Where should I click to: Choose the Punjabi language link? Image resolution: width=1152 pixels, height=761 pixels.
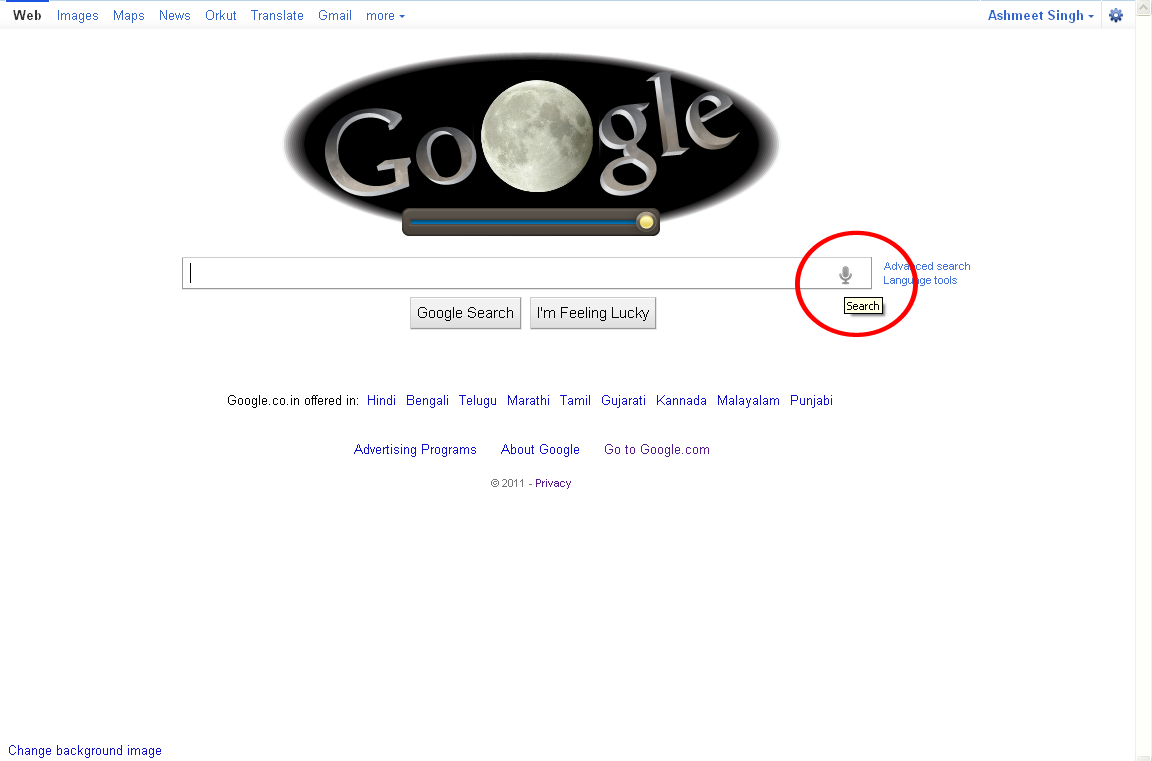(x=811, y=400)
